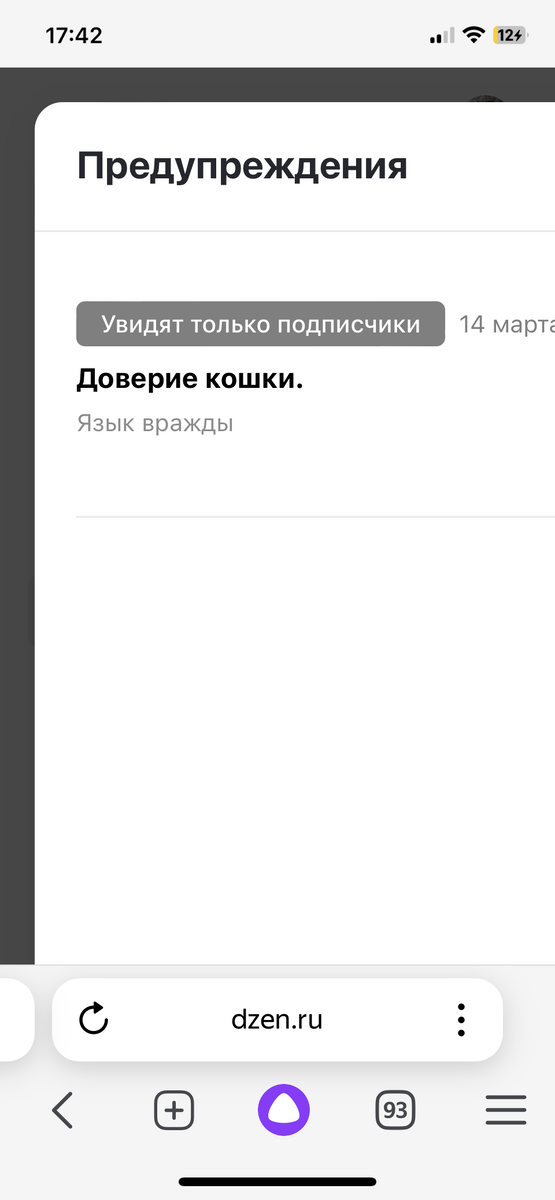Tap the cellular signal bars icon

pyautogui.click(x=441, y=36)
